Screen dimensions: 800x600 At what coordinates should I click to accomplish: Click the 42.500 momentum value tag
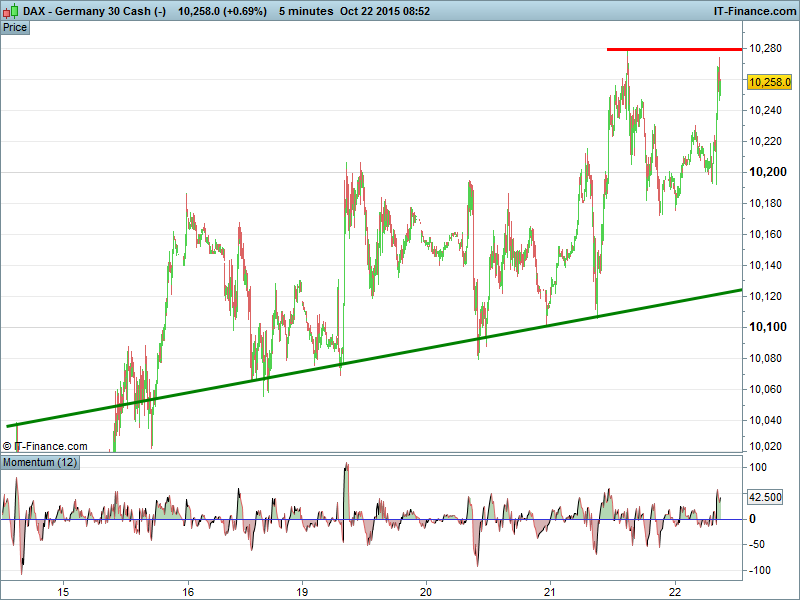(765, 497)
